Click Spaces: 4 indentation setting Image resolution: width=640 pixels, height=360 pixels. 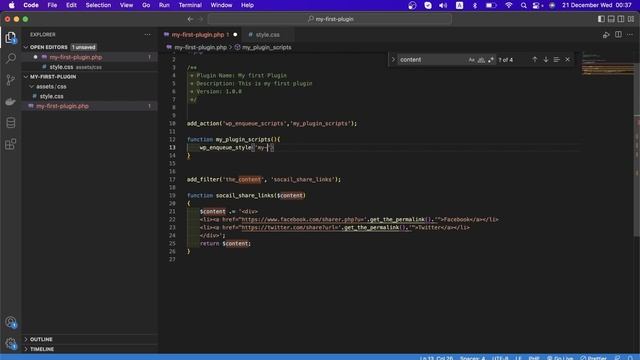[472, 358]
